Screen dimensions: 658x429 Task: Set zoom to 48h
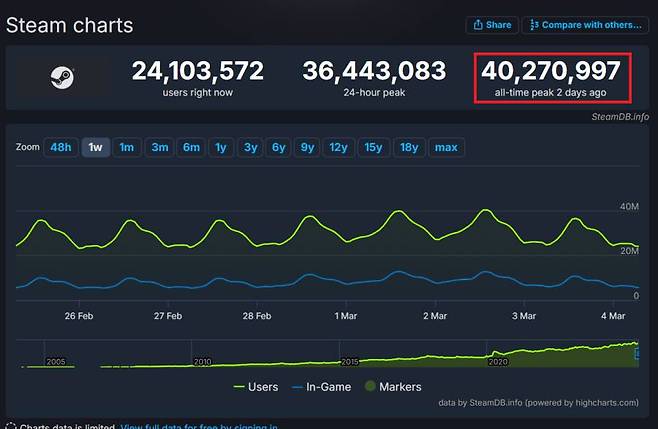61,147
